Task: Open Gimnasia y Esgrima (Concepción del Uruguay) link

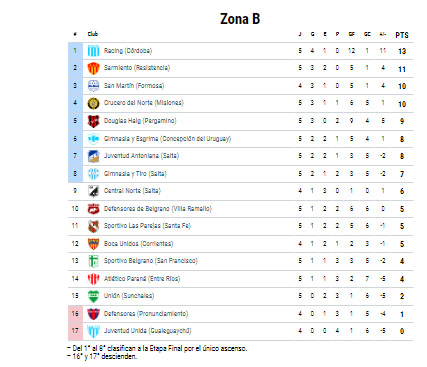Action: 167,139
